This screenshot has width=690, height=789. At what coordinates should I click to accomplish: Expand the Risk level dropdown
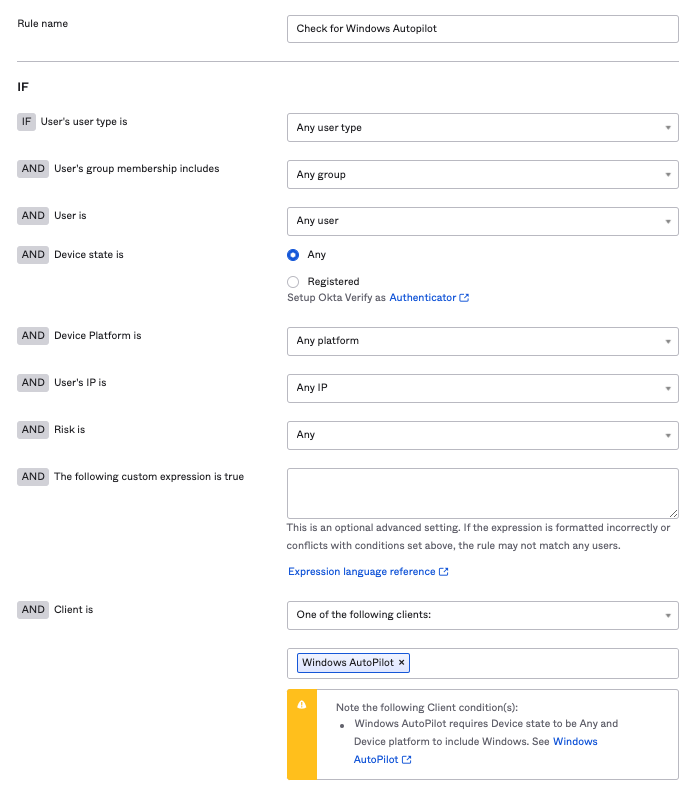point(482,435)
